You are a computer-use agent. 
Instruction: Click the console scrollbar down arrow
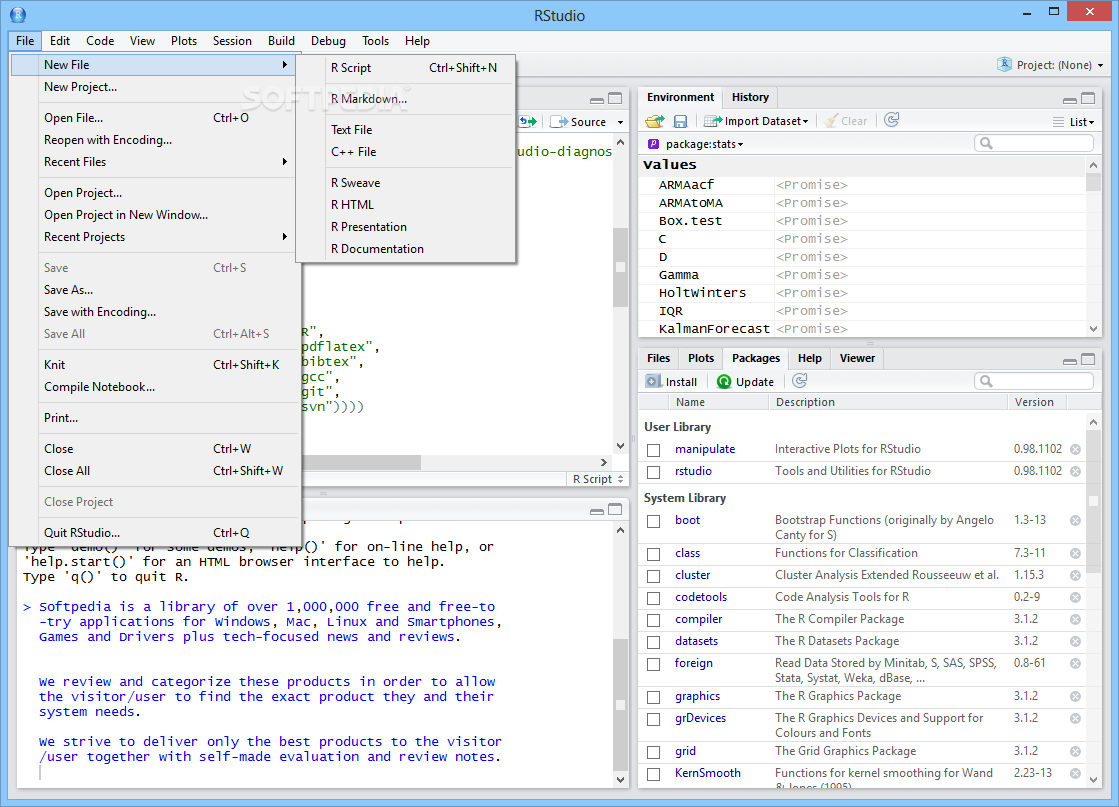click(620, 780)
